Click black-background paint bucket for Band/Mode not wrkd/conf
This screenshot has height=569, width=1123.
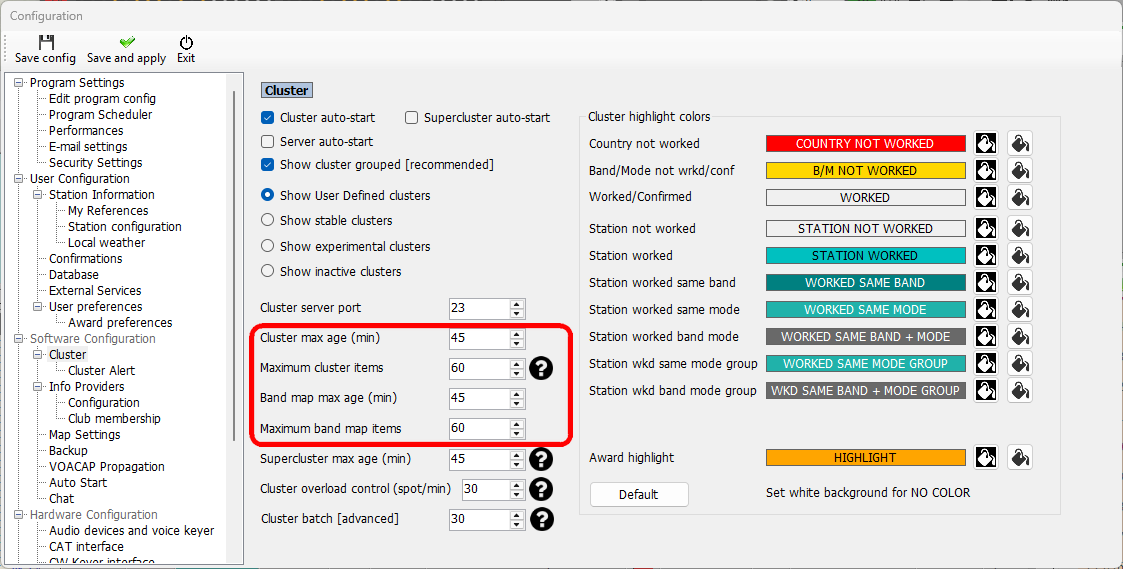click(986, 171)
